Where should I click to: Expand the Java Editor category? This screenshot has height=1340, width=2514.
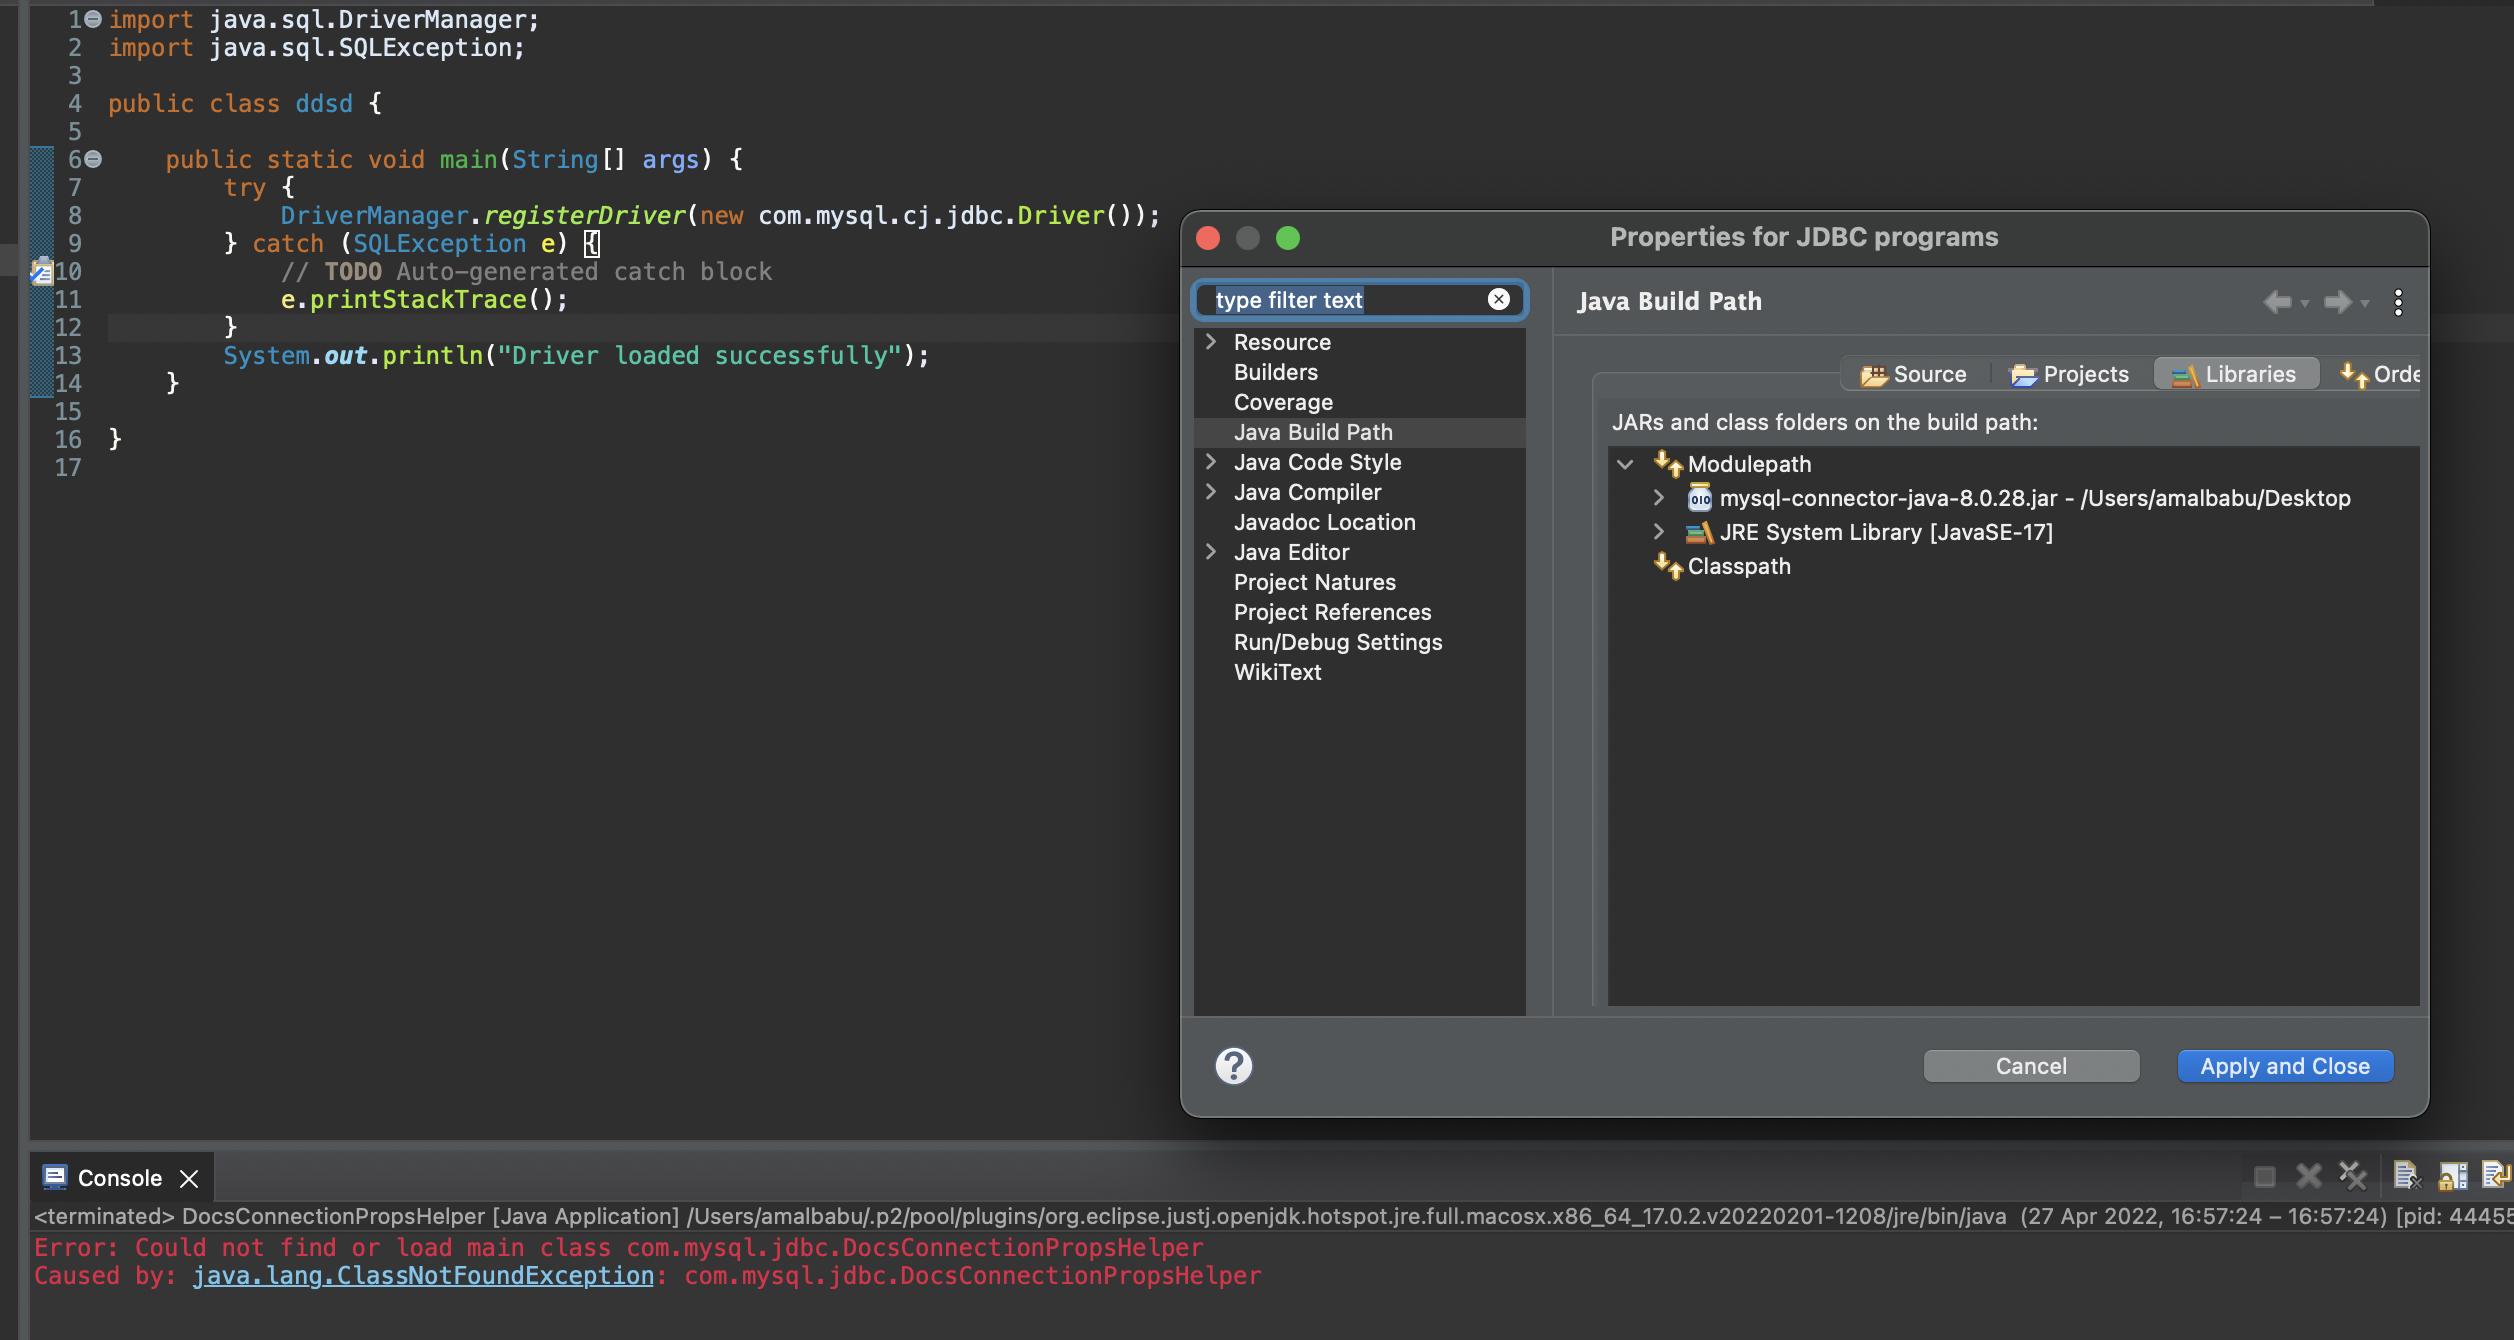pyautogui.click(x=1211, y=551)
